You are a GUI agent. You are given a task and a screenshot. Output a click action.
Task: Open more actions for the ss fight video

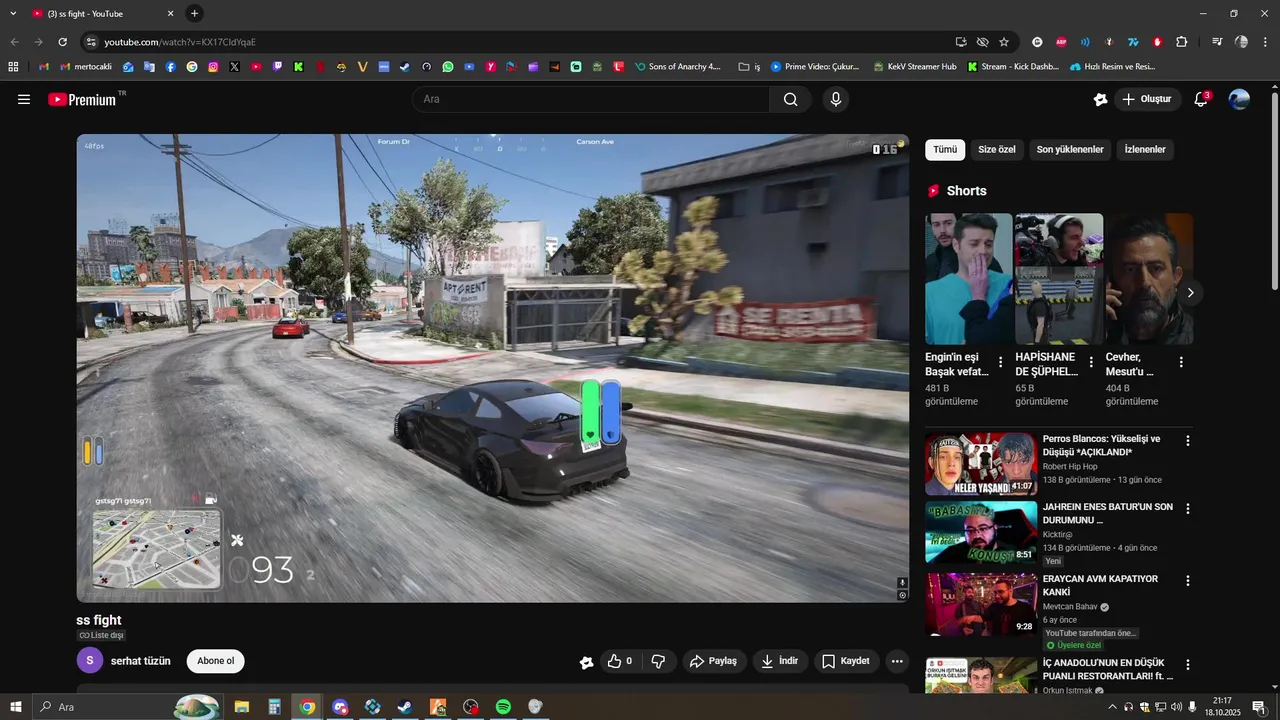click(897, 661)
